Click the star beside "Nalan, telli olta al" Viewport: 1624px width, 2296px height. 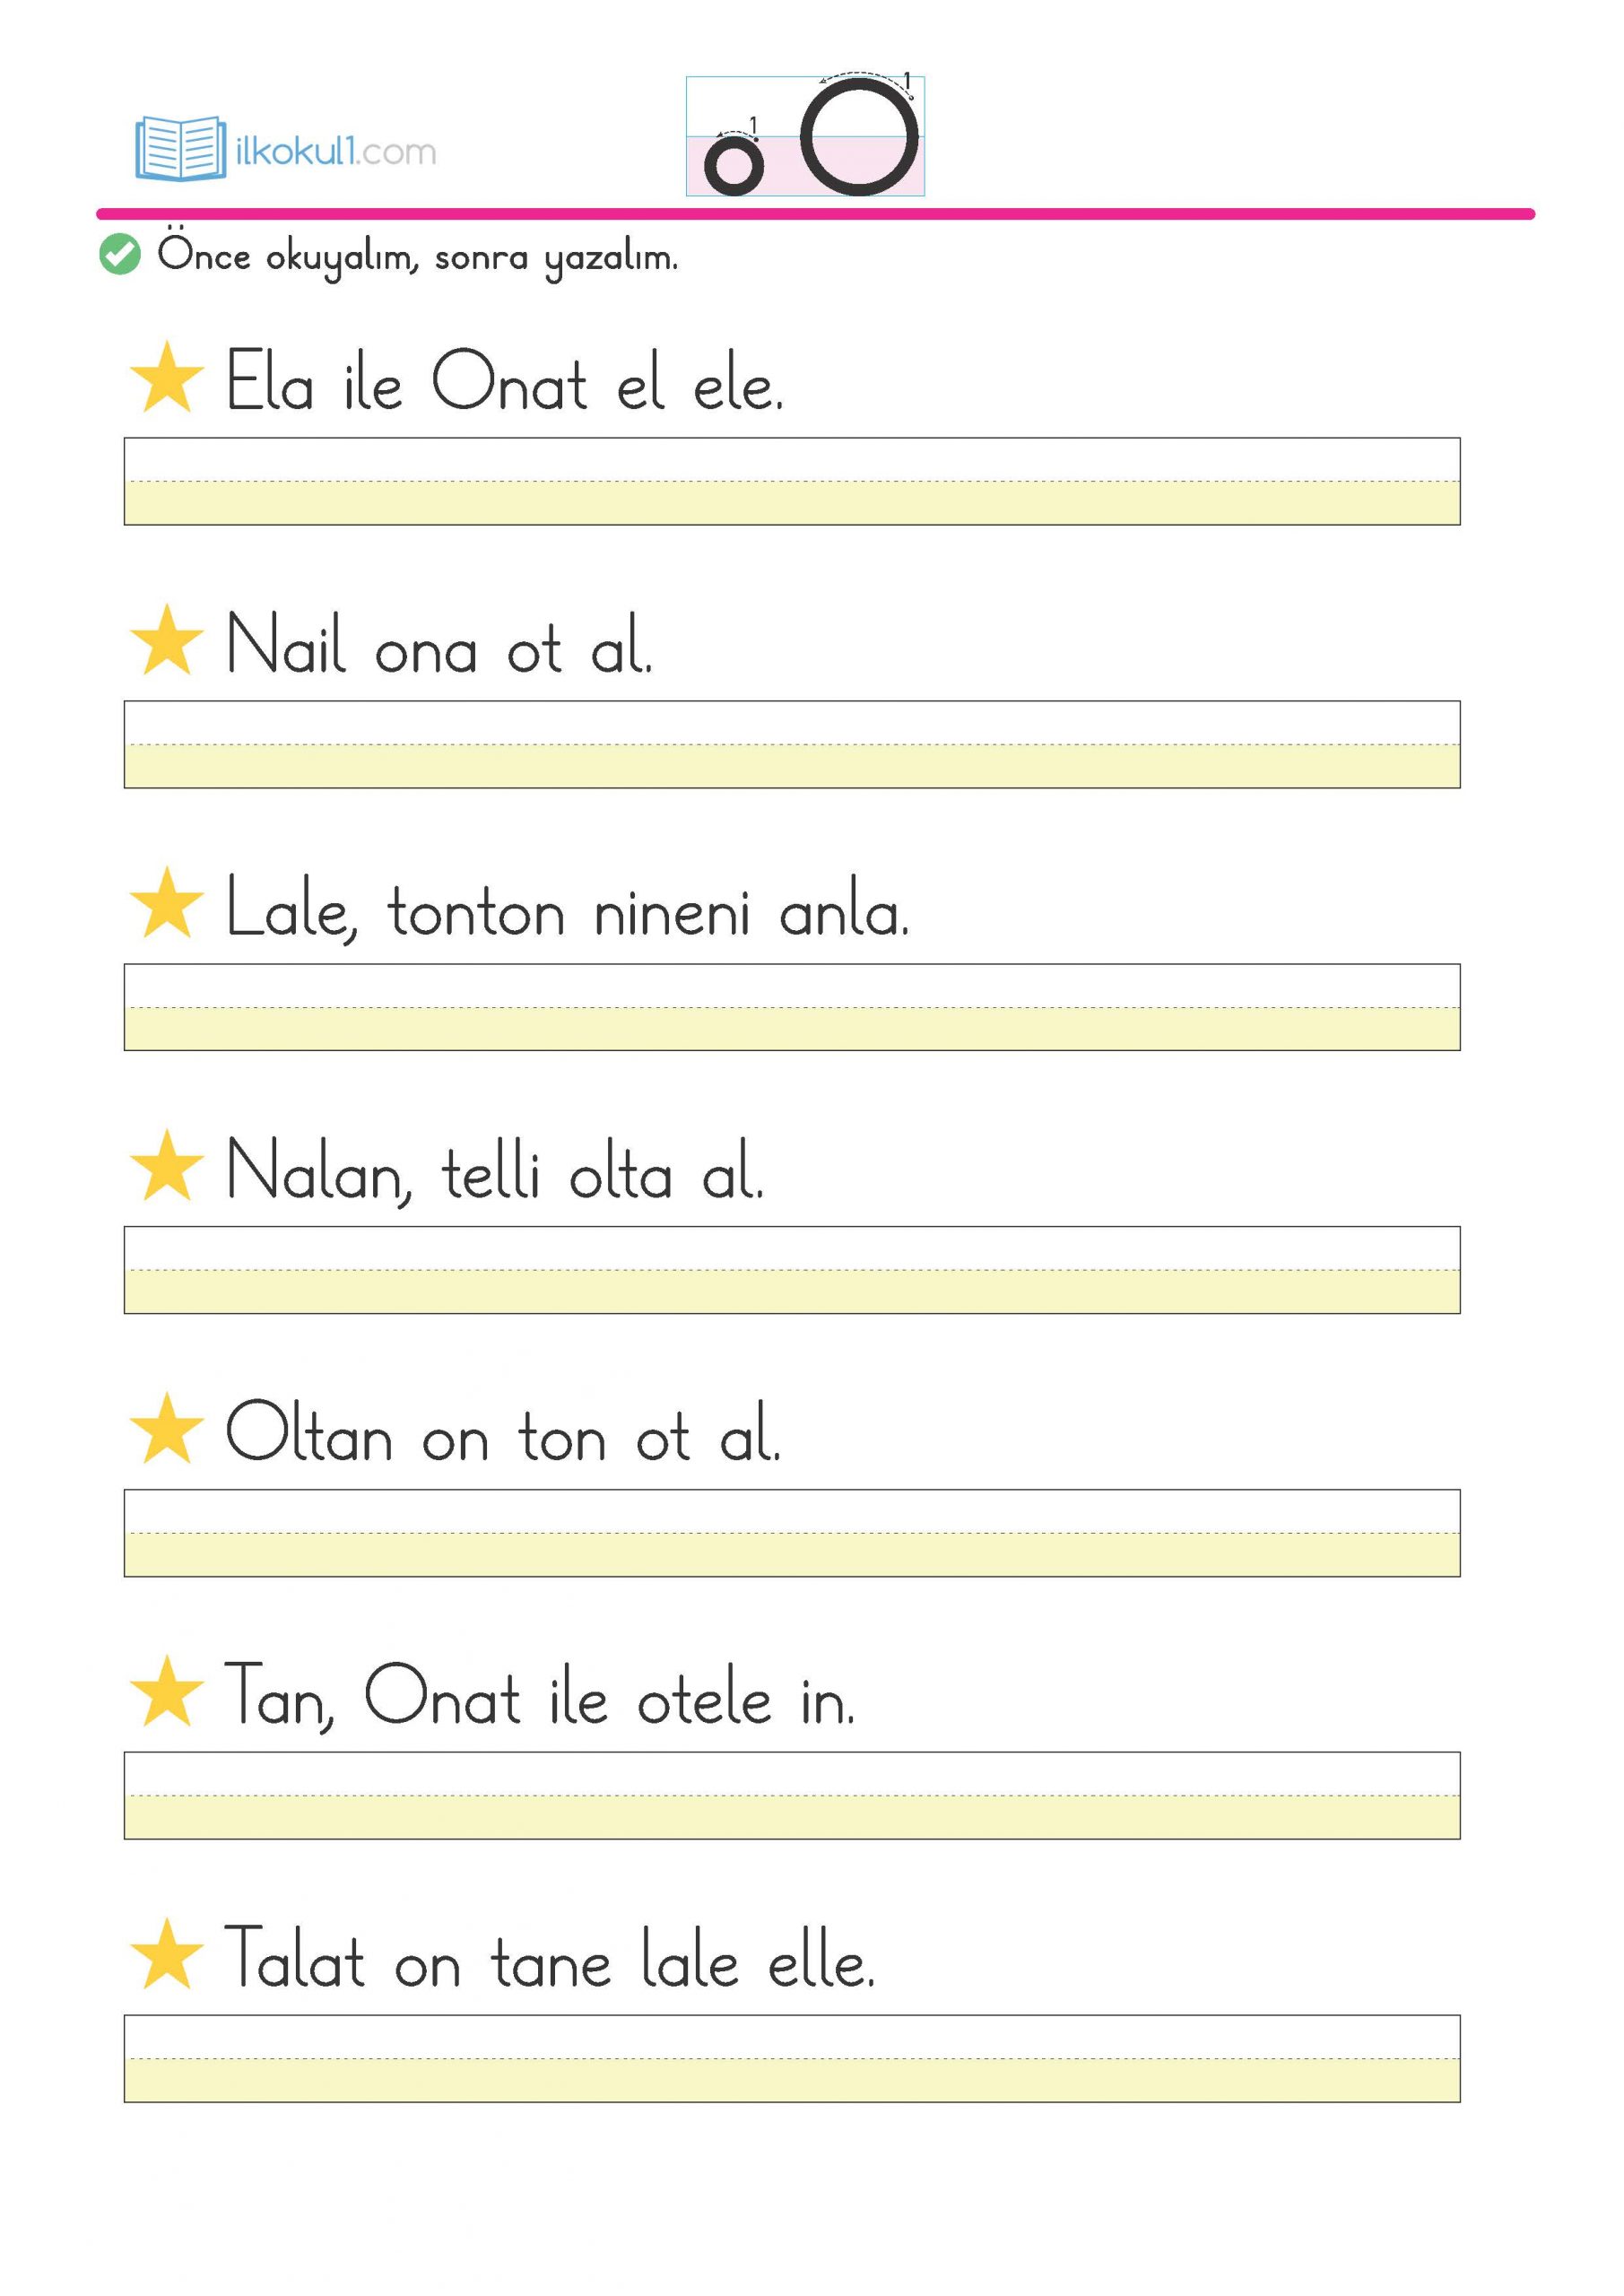coord(167,1167)
